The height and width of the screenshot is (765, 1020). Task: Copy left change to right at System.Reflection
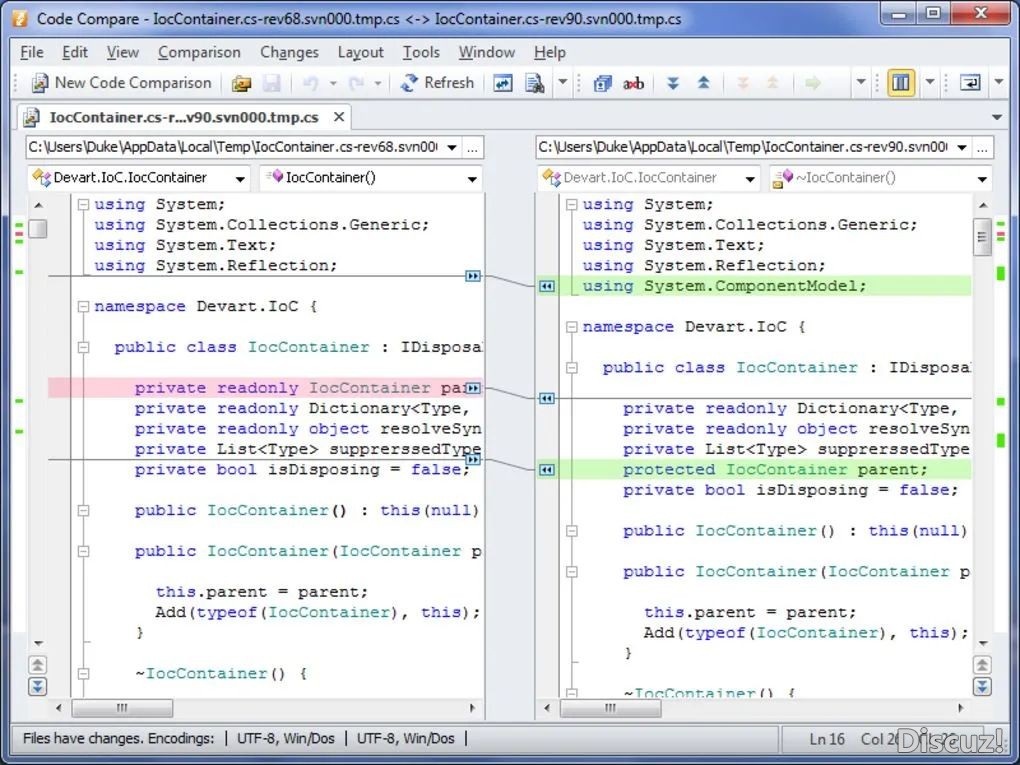[x=473, y=276]
